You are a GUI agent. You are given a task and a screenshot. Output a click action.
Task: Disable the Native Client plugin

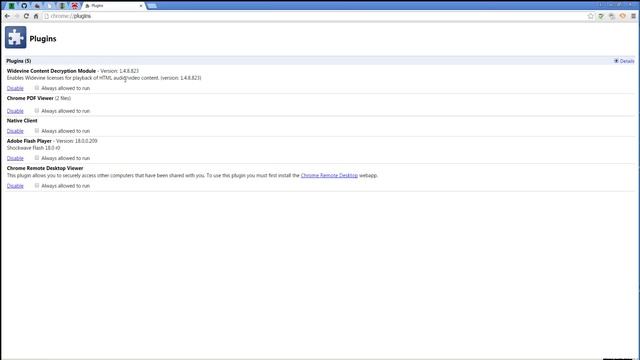pos(15,131)
